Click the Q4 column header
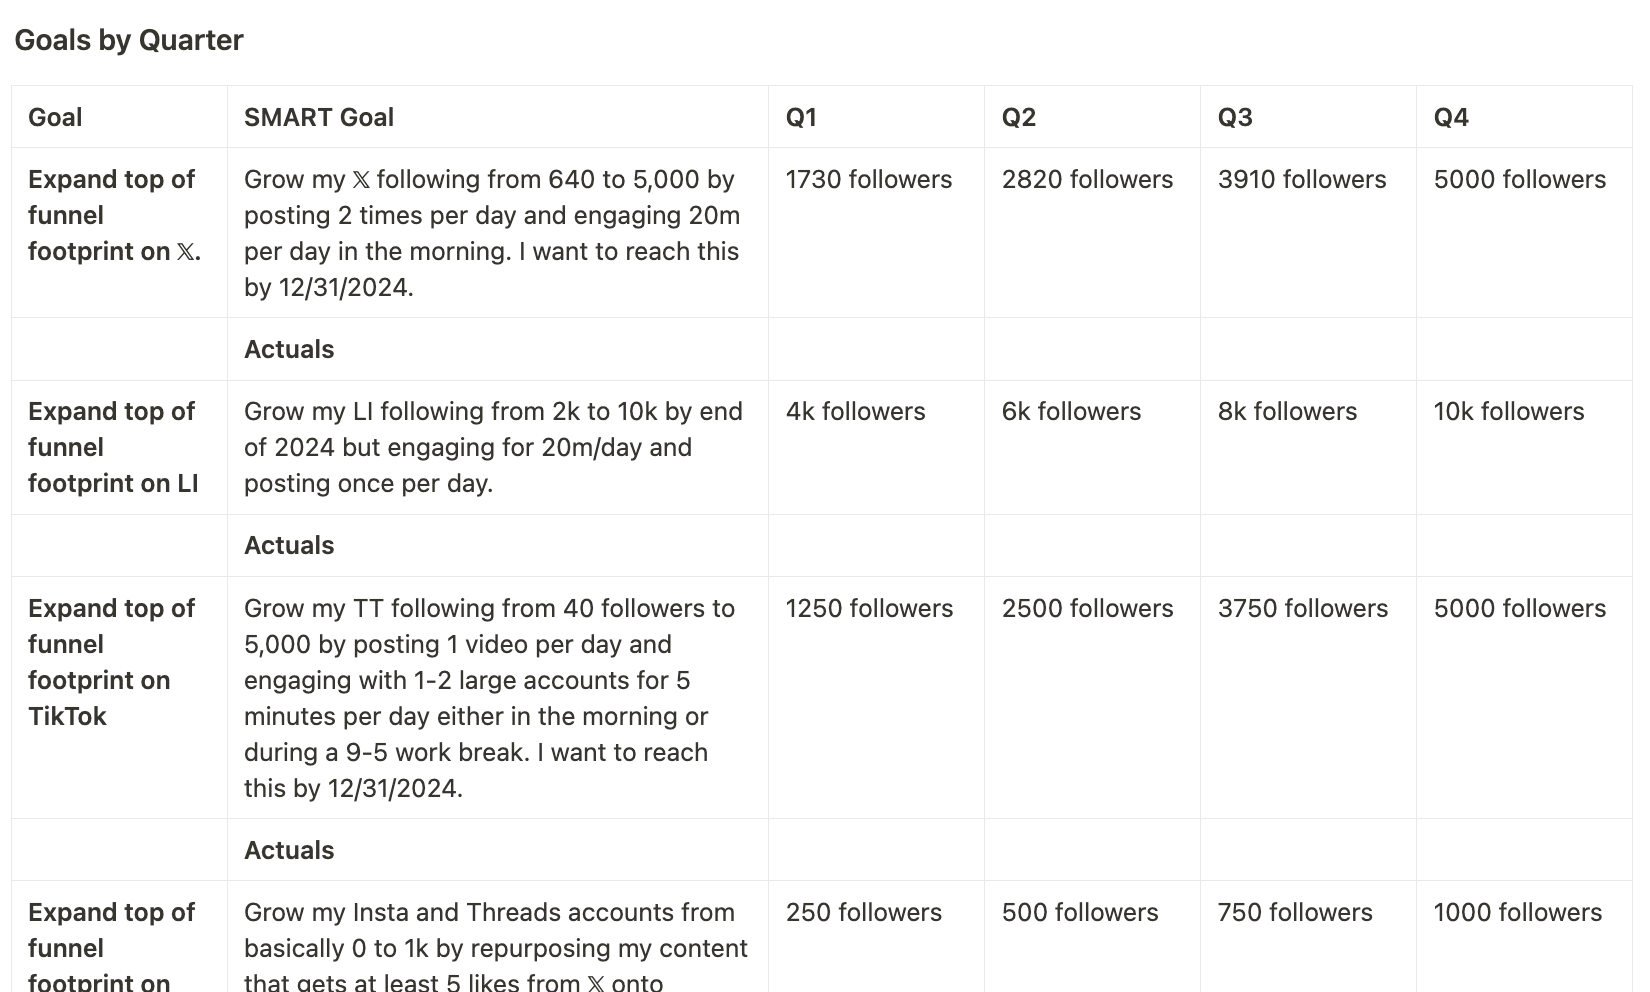The width and height of the screenshot is (1650, 992). (1525, 117)
